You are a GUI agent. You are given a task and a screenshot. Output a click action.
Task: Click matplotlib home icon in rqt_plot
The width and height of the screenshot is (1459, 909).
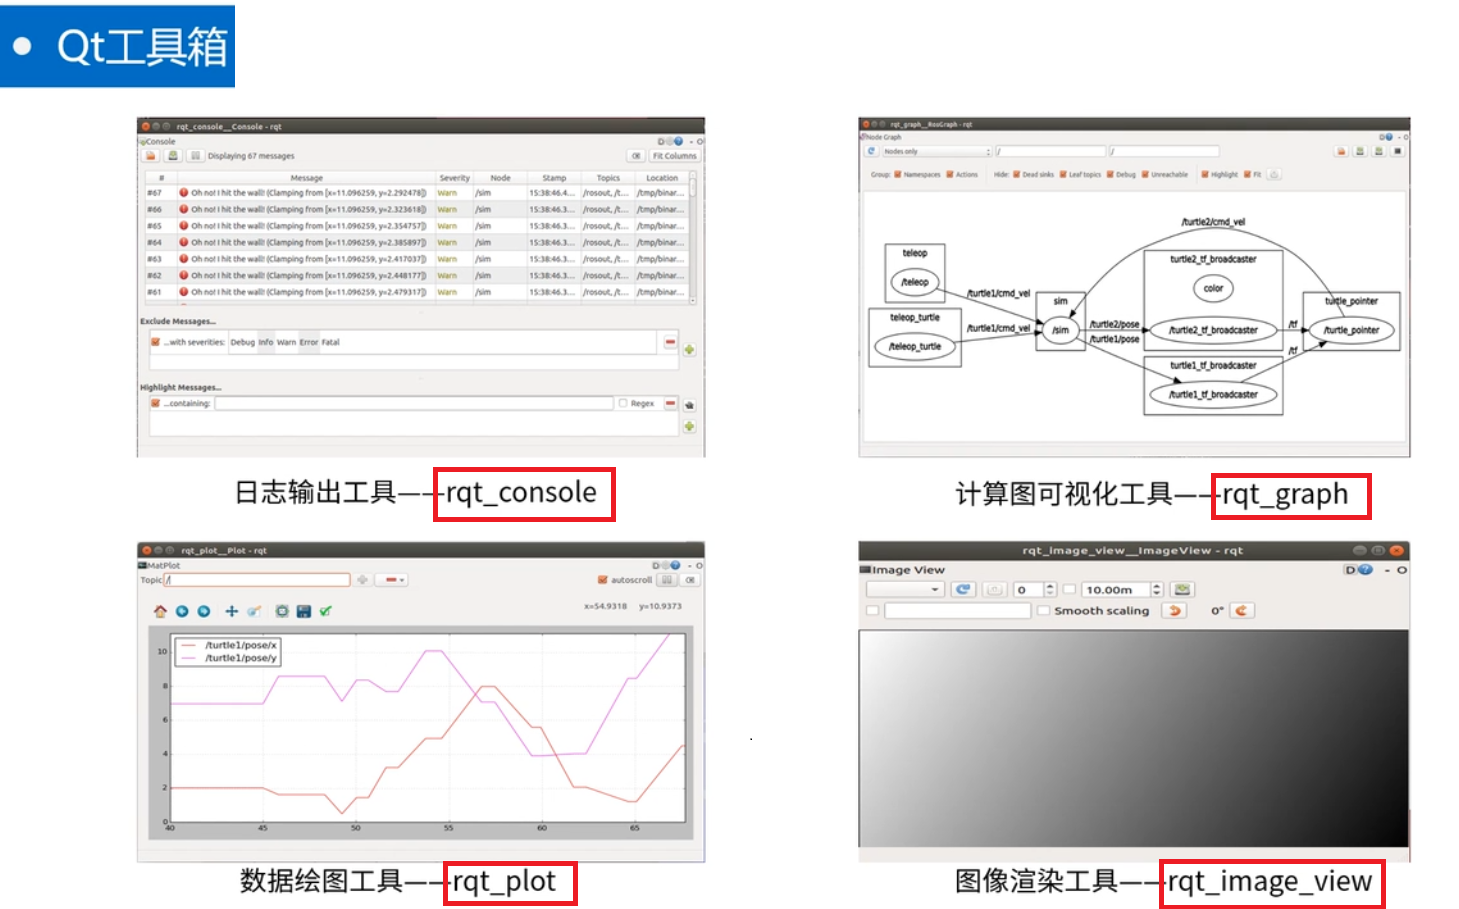160,611
